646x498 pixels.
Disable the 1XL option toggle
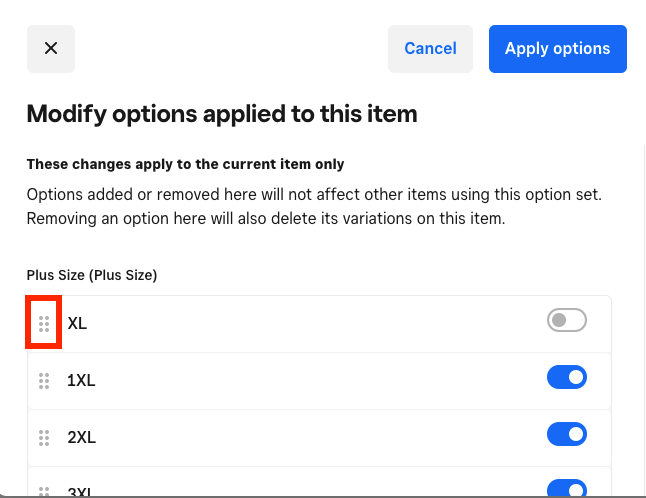tap(566, 377)
